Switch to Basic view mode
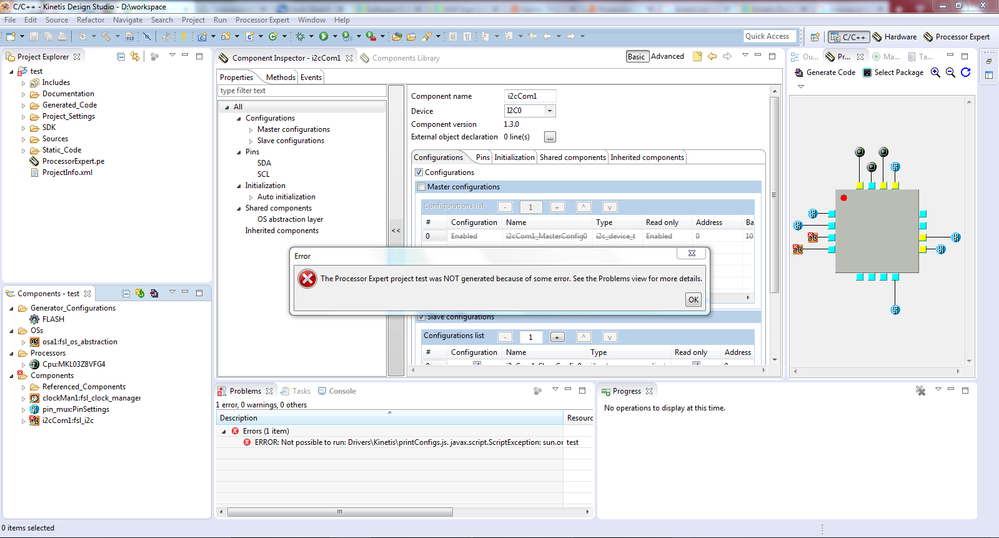This screenshot has height=538, width=999. (636, 57)
